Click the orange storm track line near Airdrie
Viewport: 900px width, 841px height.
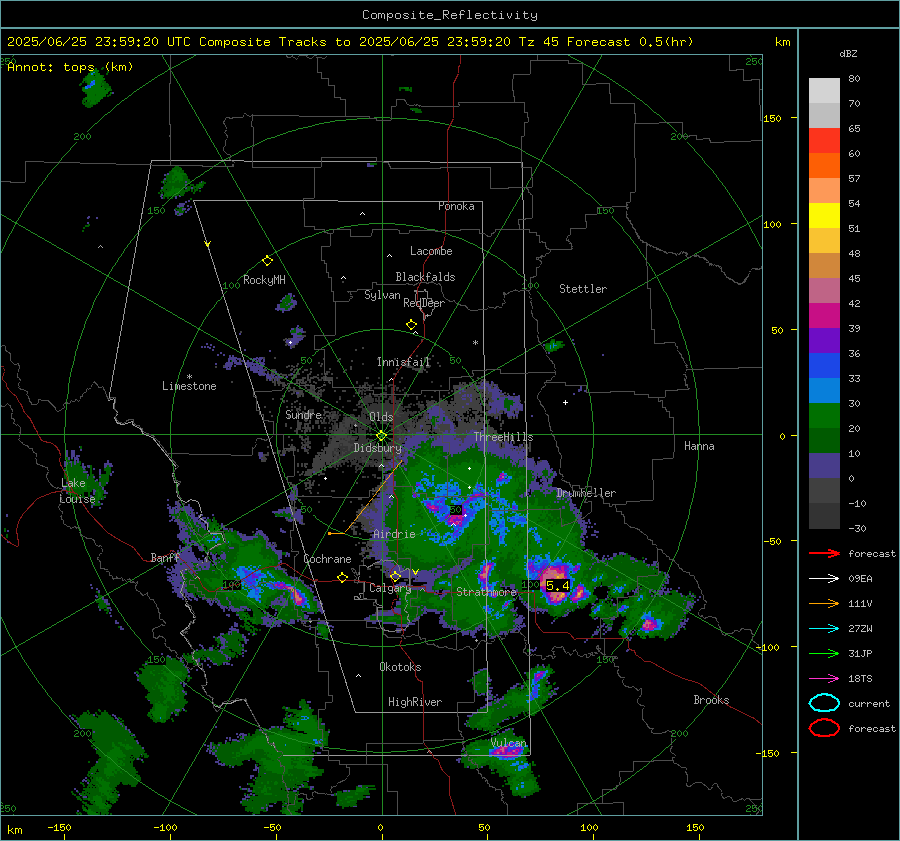point(373,497)
